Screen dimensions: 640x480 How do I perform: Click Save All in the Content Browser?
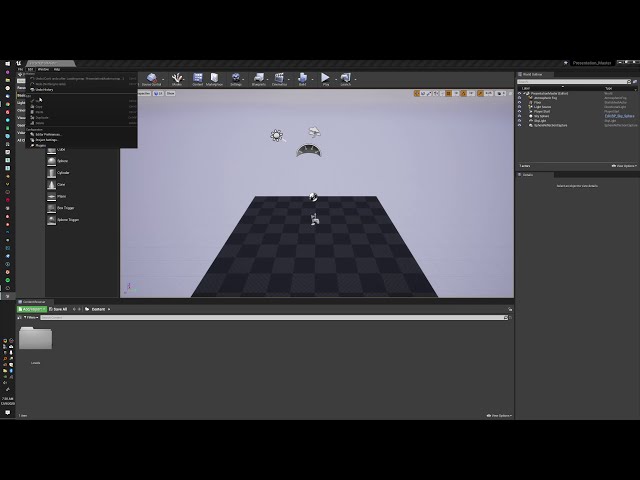click(58, 309)
